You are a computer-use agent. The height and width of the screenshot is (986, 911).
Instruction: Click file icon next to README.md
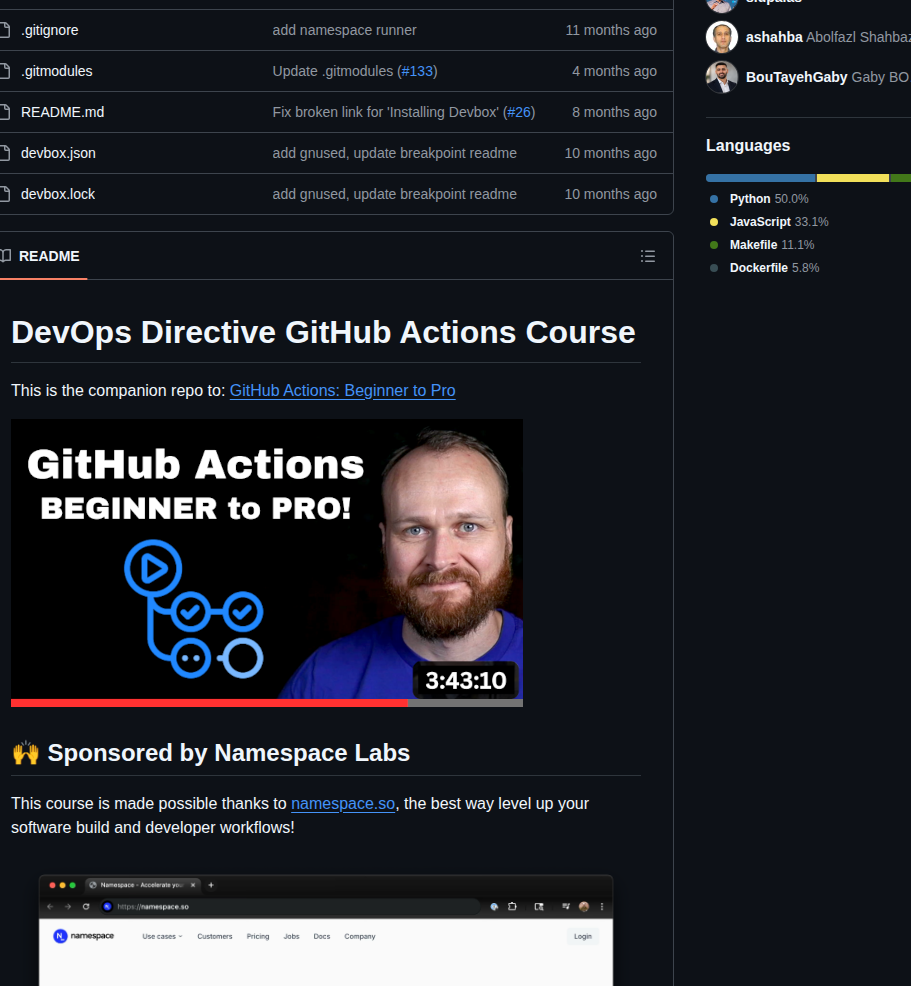pos(5,112)
